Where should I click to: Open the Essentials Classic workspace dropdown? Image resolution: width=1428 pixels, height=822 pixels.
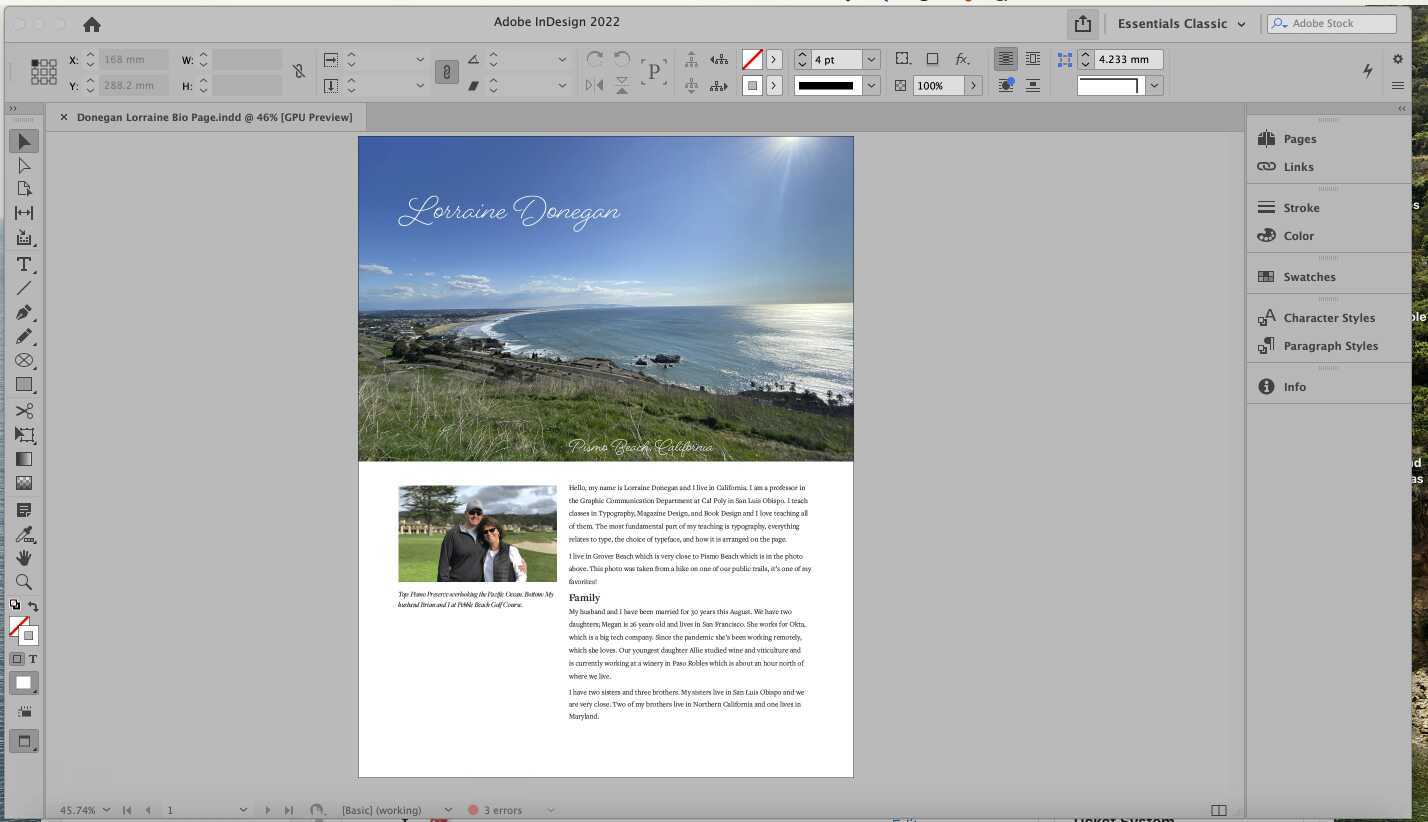1180,24
